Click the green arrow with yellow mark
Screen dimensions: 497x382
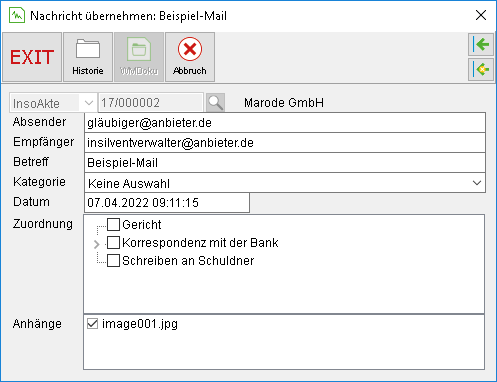point(481,69)
